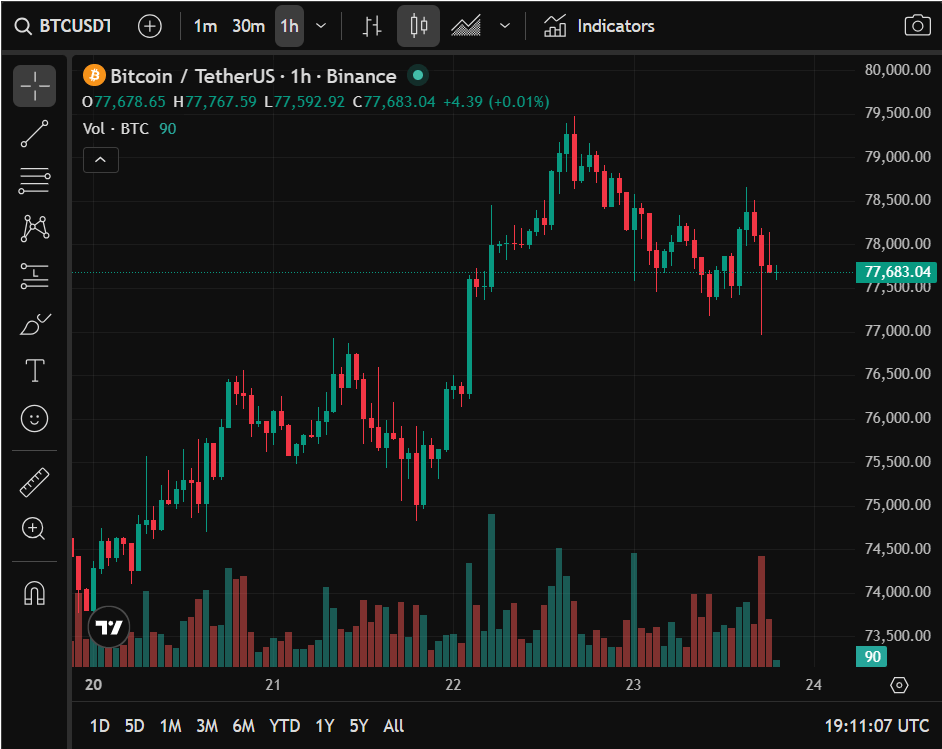Click the 75,000.00 price axis label
This screenshot has width=942, height=749.
tap(898, 505)
